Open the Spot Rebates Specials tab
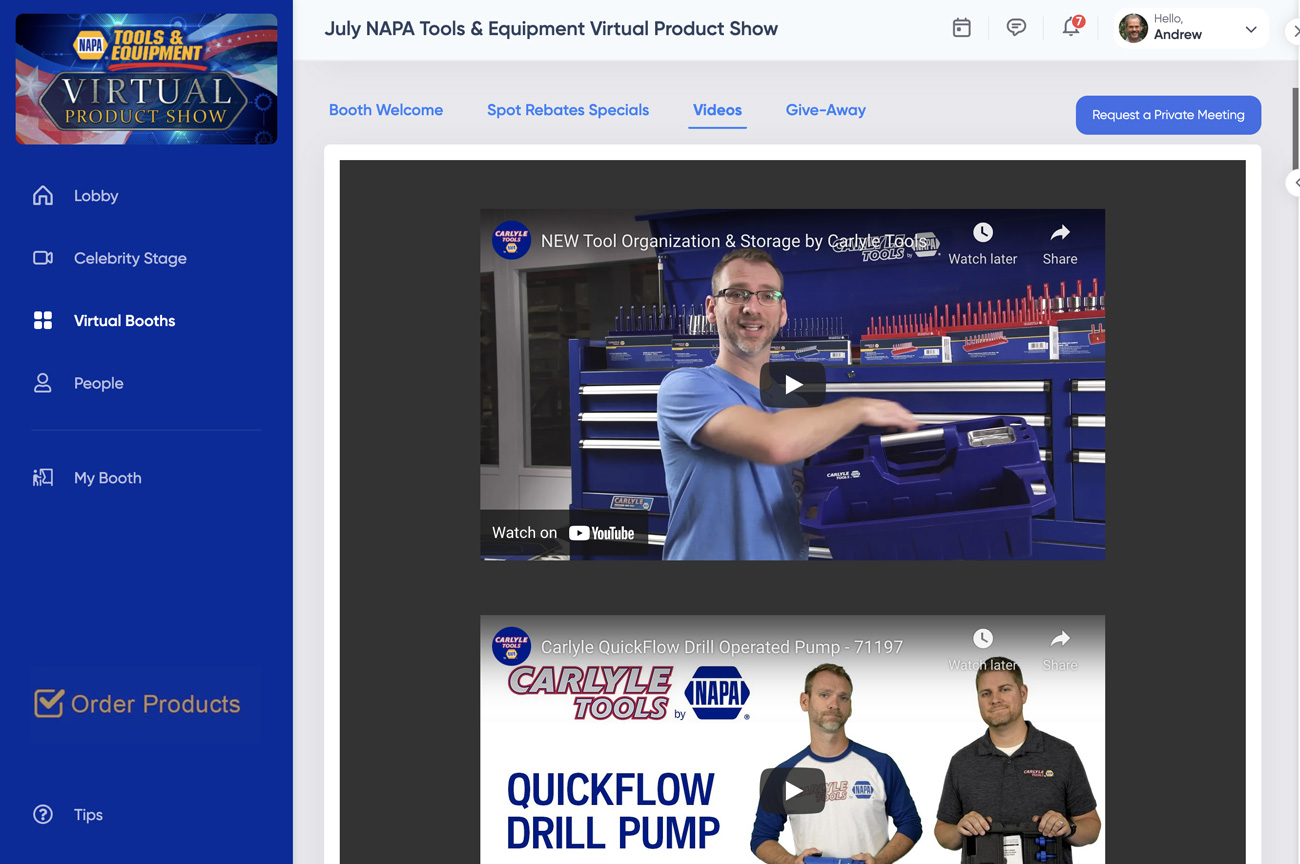Screen dimensions: 1300x864 [x=568, y=110]
